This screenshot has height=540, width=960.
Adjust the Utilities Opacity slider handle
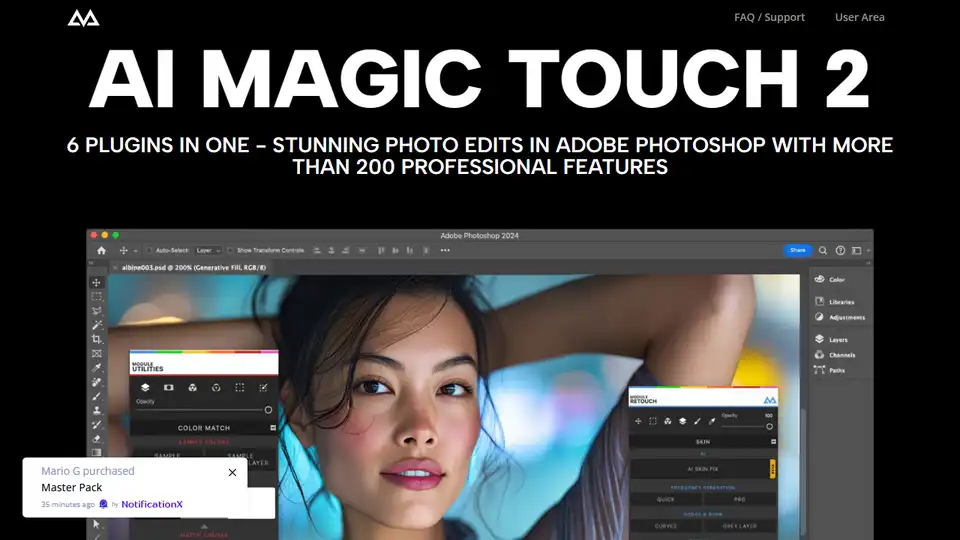point(268,410)
